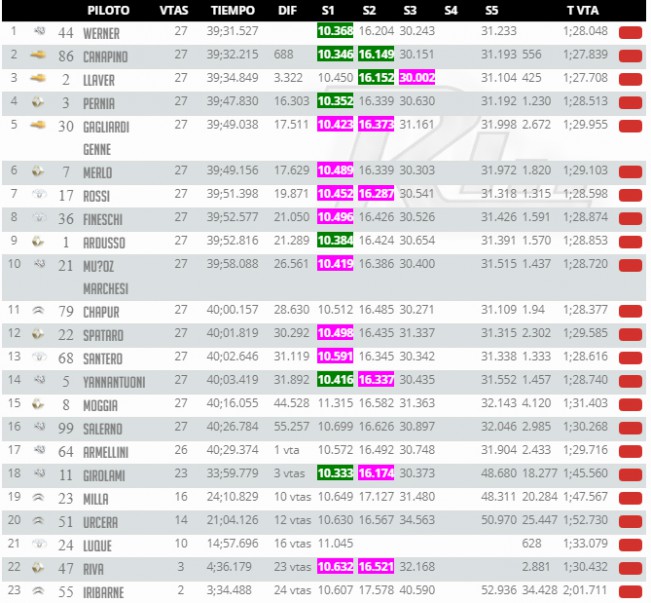Click lap time 1;27.708 in LLAVER's row

pos(585,78)
